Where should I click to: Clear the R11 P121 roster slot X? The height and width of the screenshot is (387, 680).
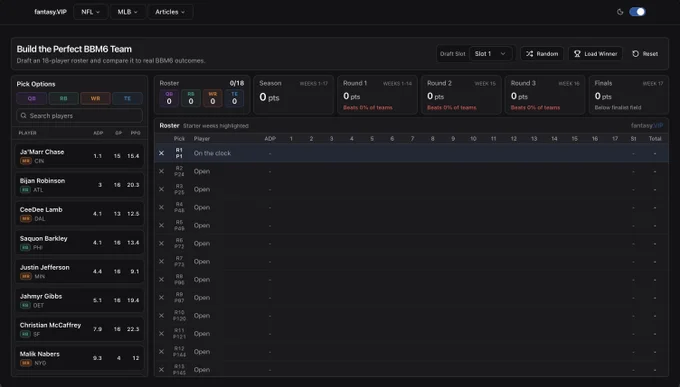161,334
